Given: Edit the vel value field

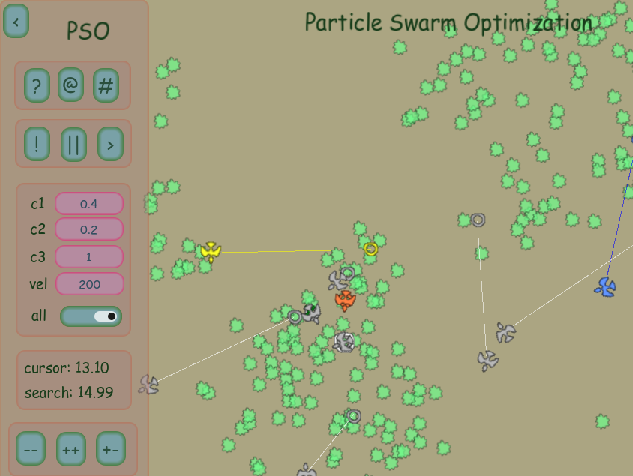Looking at the screenshot, I should click(x=89, y=284).
